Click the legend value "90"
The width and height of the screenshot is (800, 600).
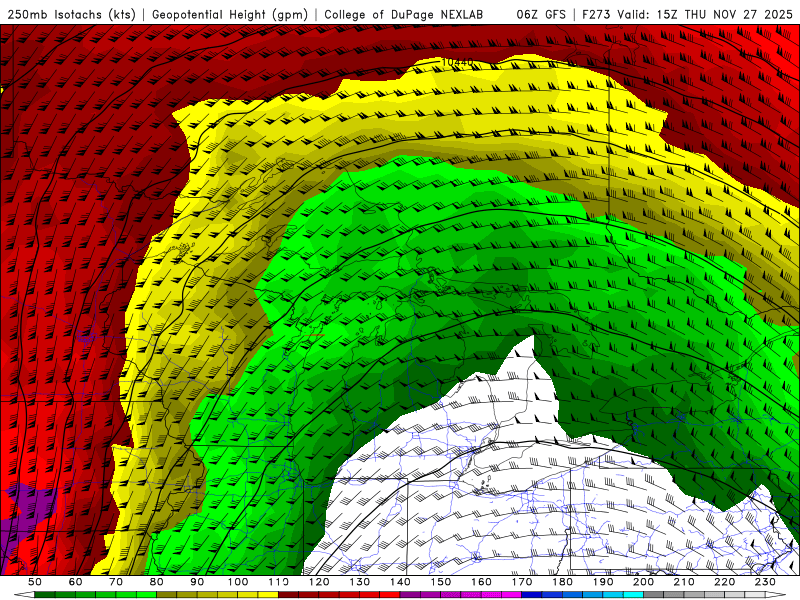pos(197,582)
